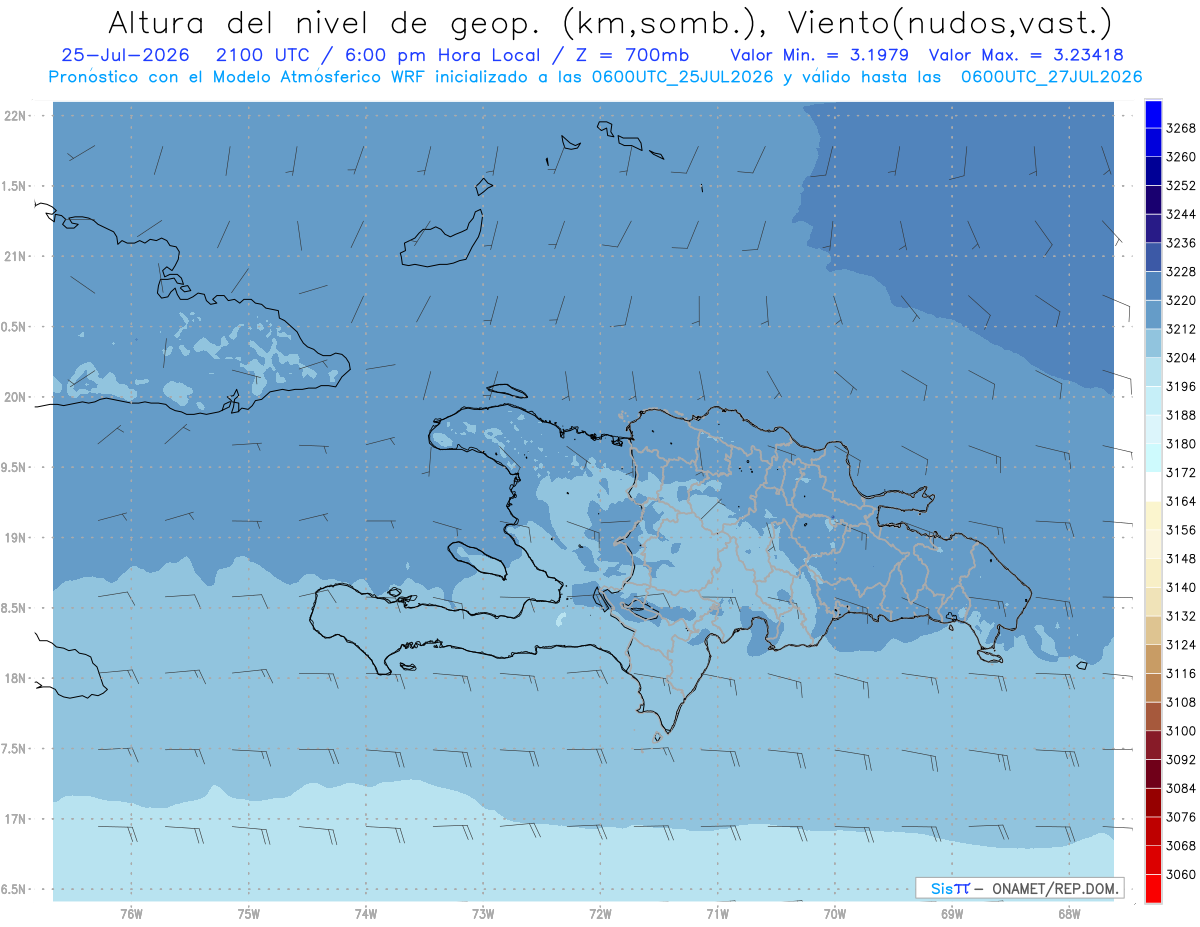Viewport: 1200px width, 927px height.
Task: Click the legend value '3196'
Action: pos(1181,386)
